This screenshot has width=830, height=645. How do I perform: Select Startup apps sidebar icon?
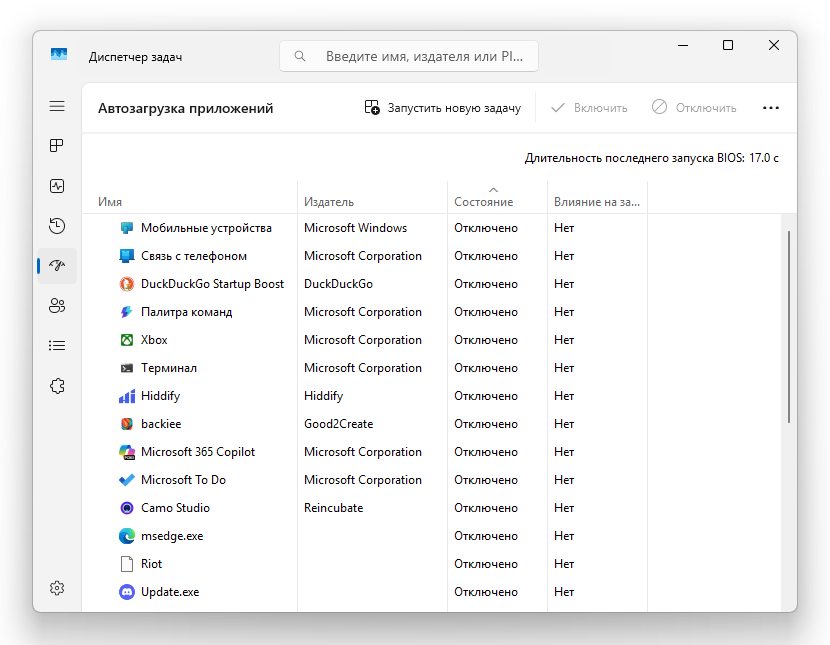pyautogui.click(x=57, y=265)
